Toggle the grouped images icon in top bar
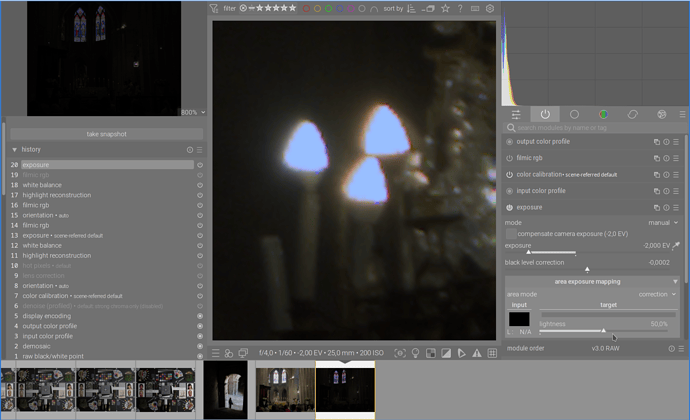 [x=428, y=8]
